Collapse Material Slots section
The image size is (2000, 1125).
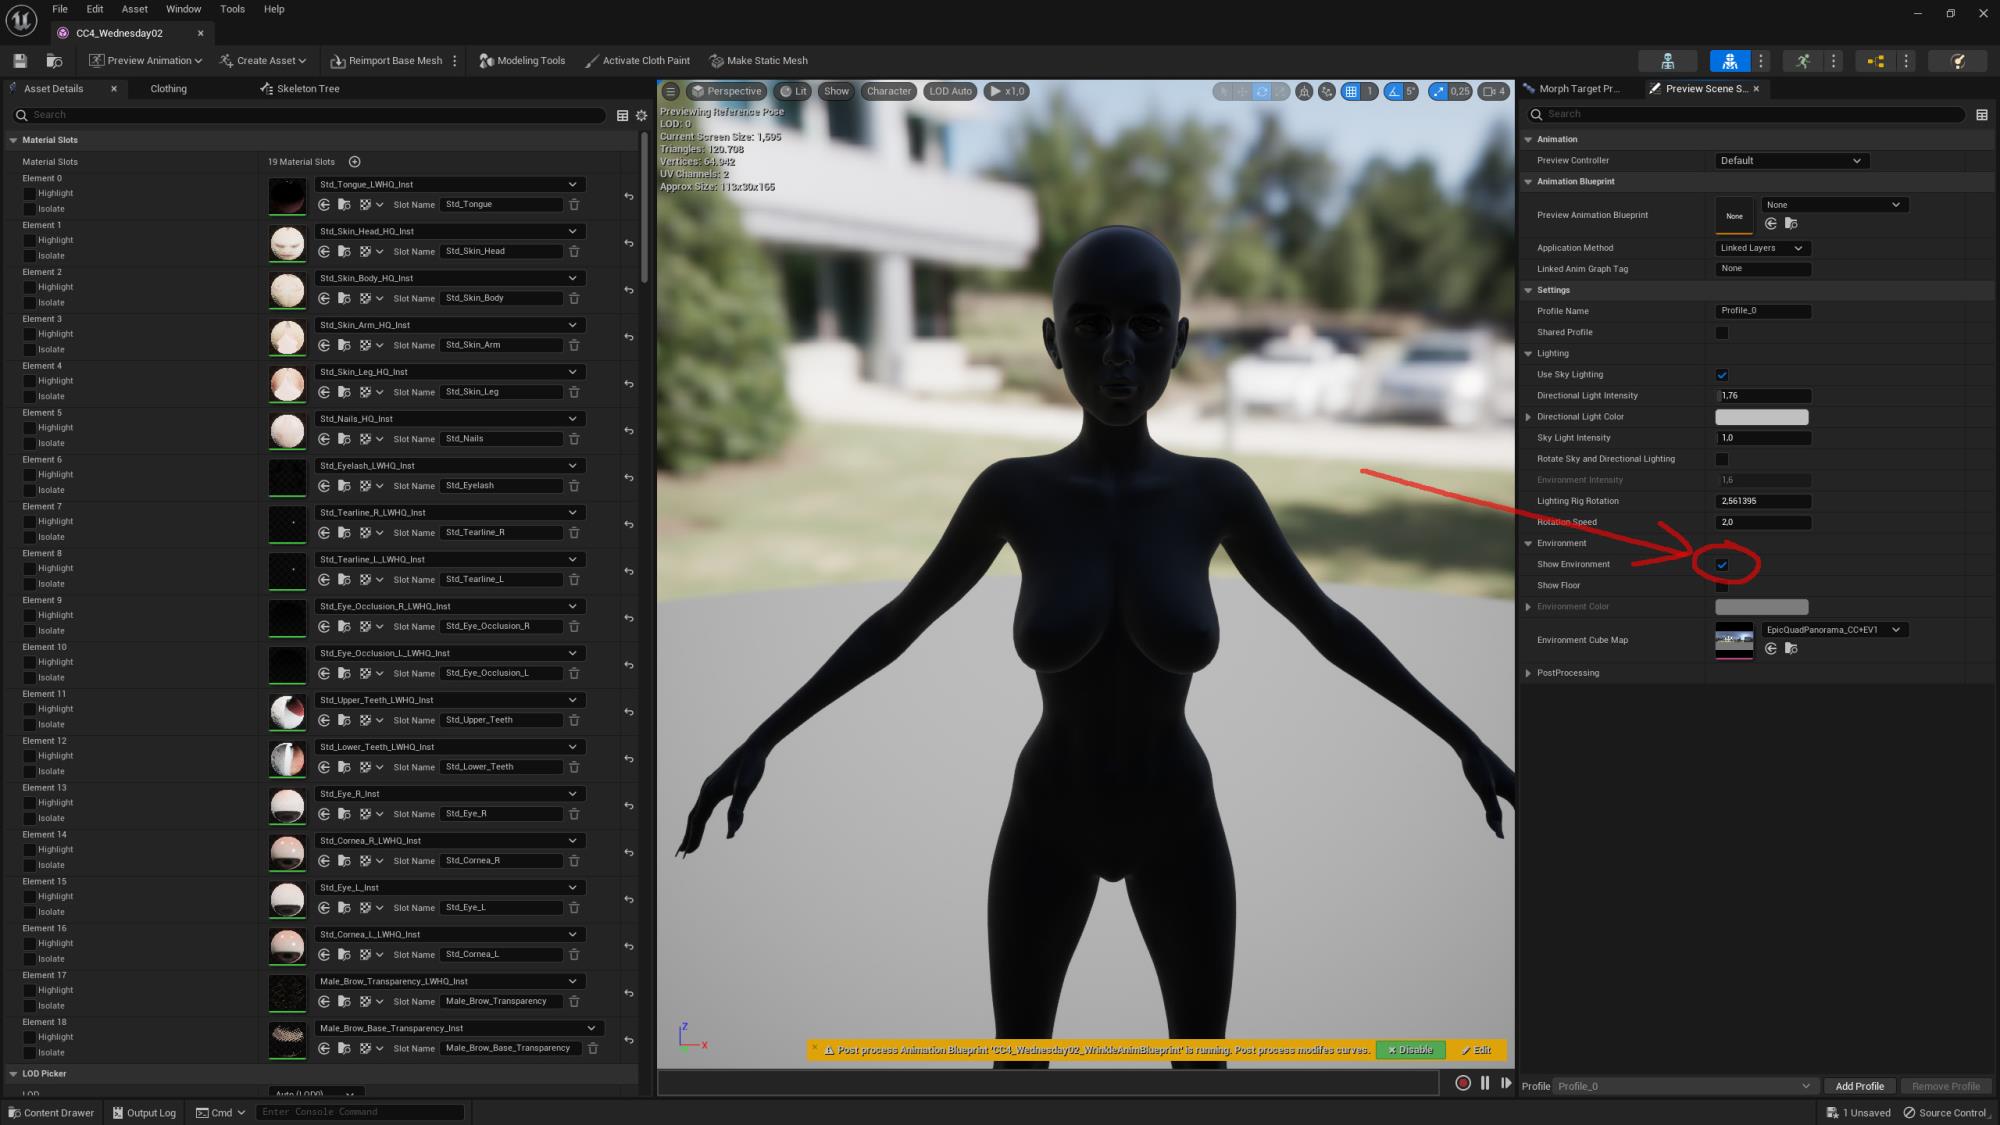pos(13,141)
